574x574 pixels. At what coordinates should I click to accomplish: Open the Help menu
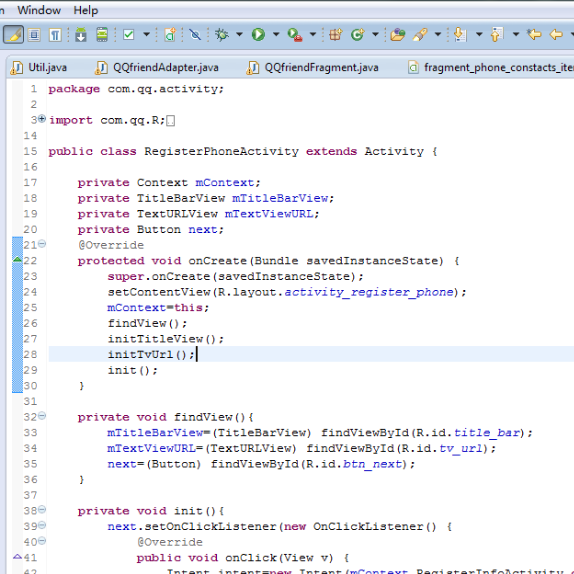pos(86,10)
